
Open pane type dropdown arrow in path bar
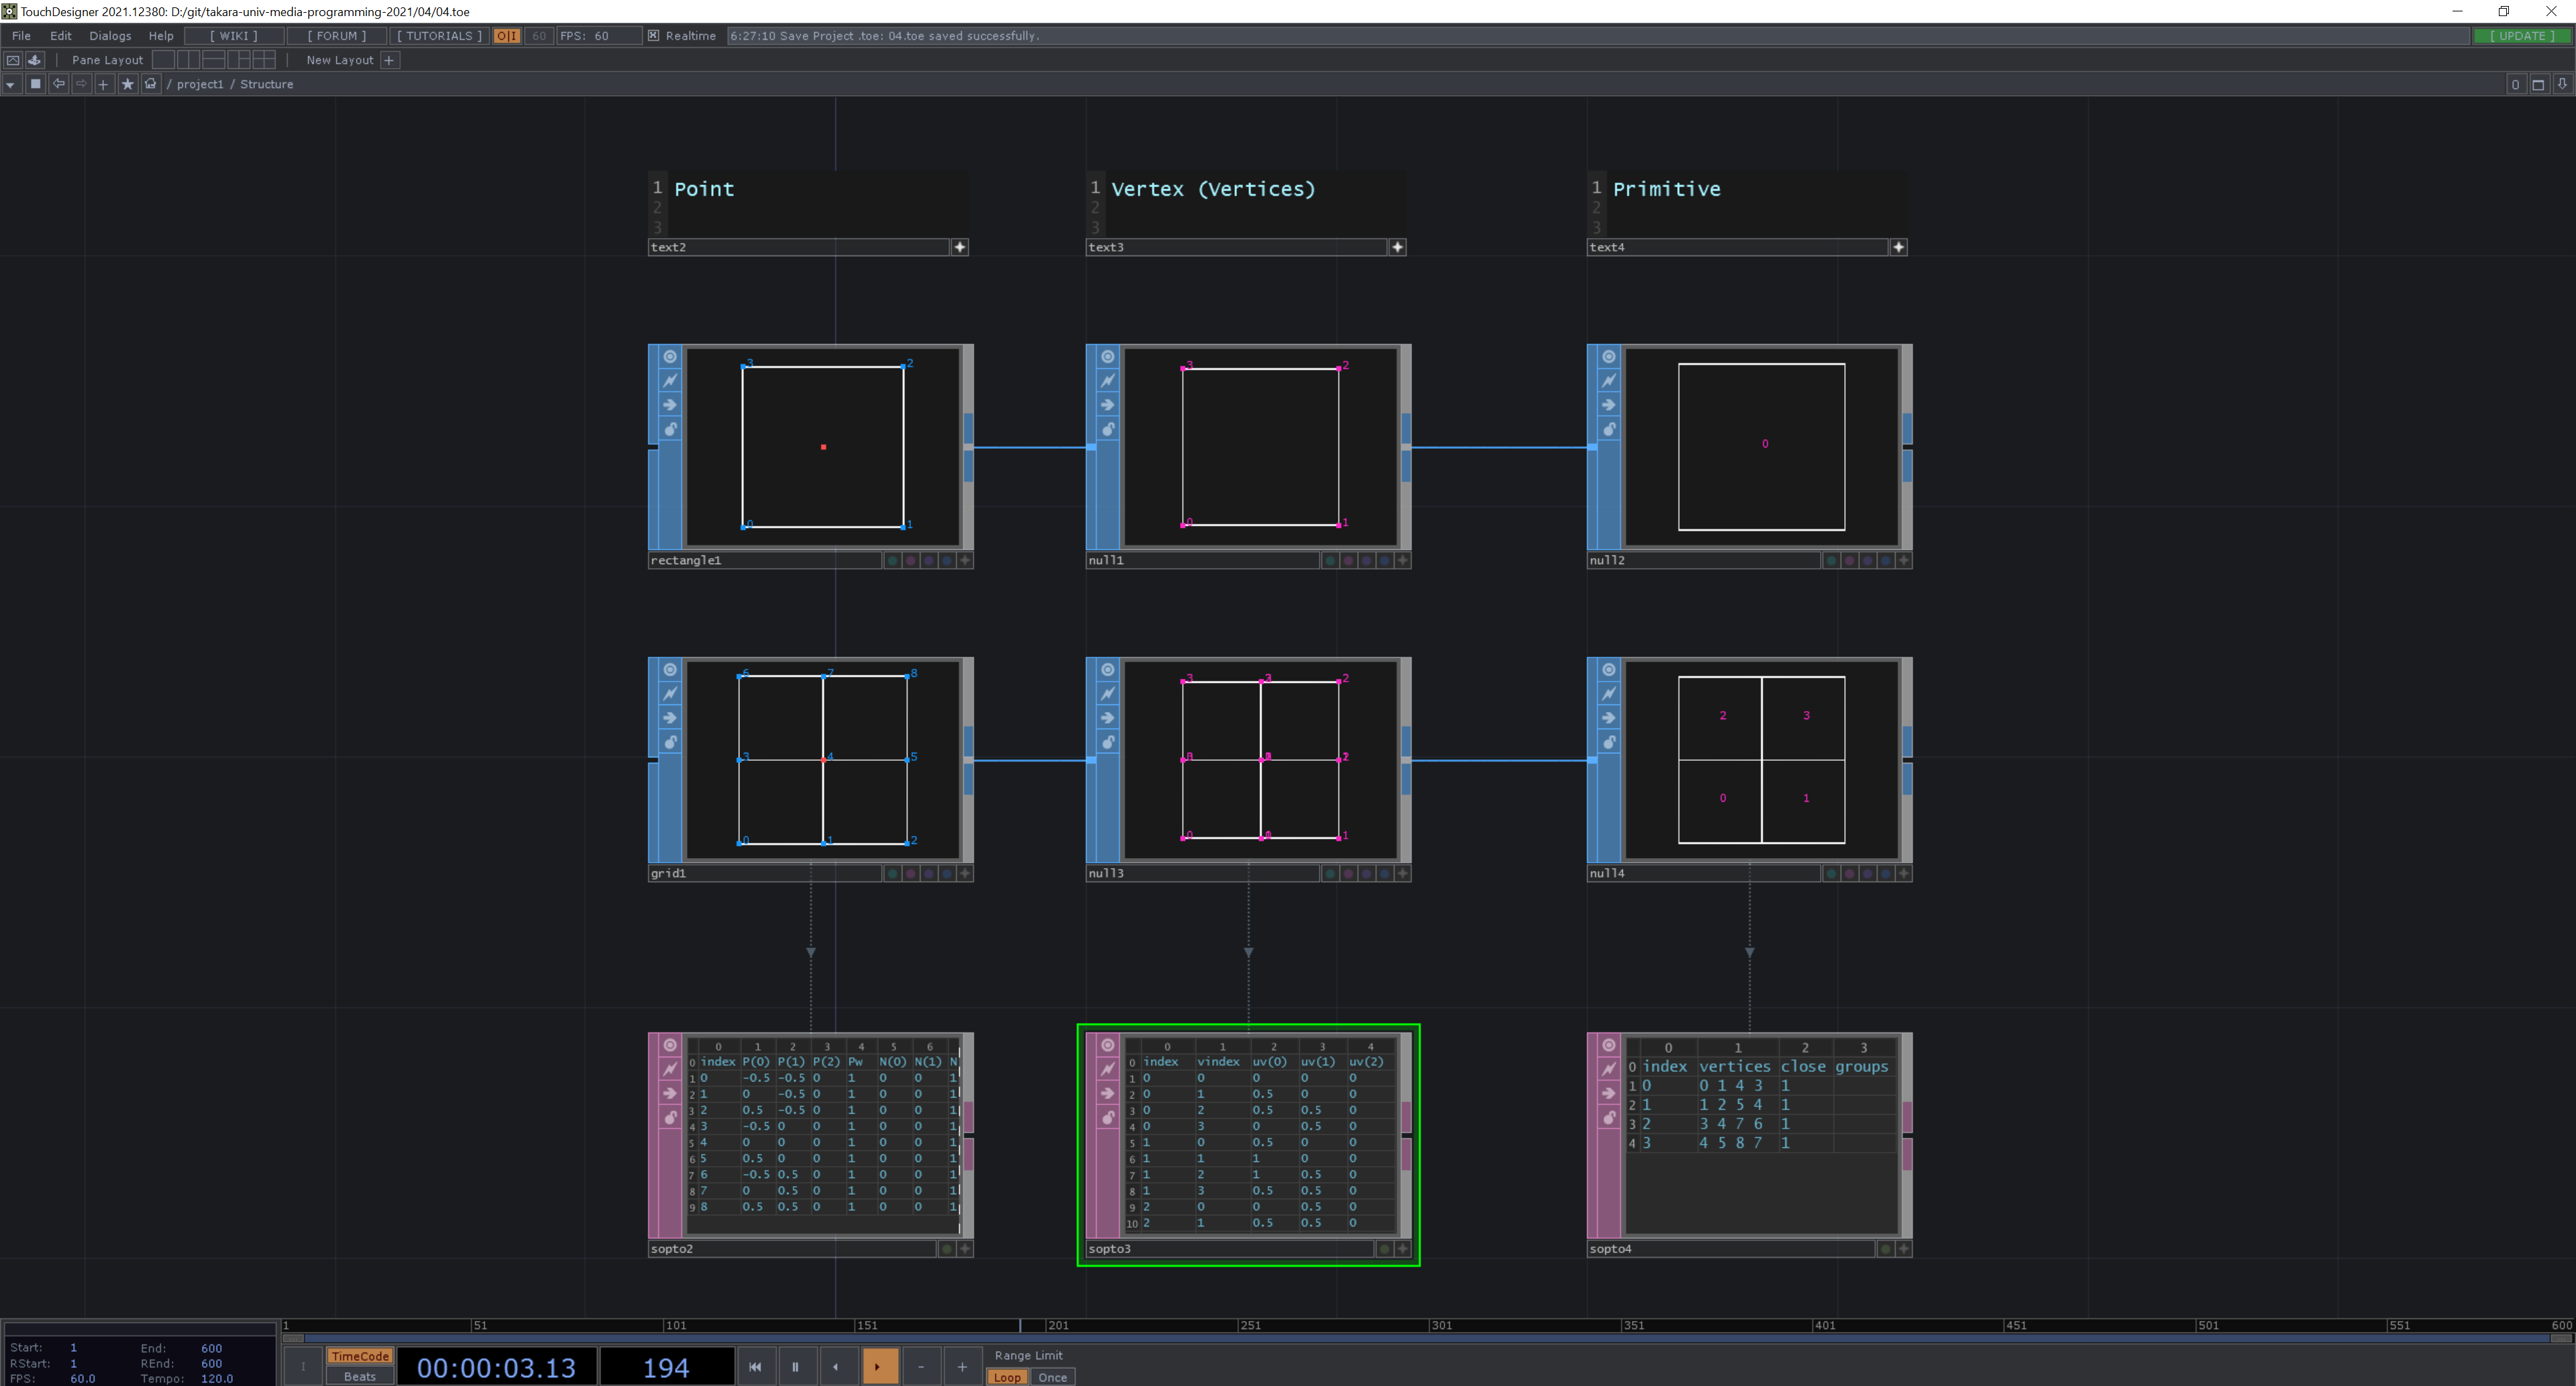(10, 84)
